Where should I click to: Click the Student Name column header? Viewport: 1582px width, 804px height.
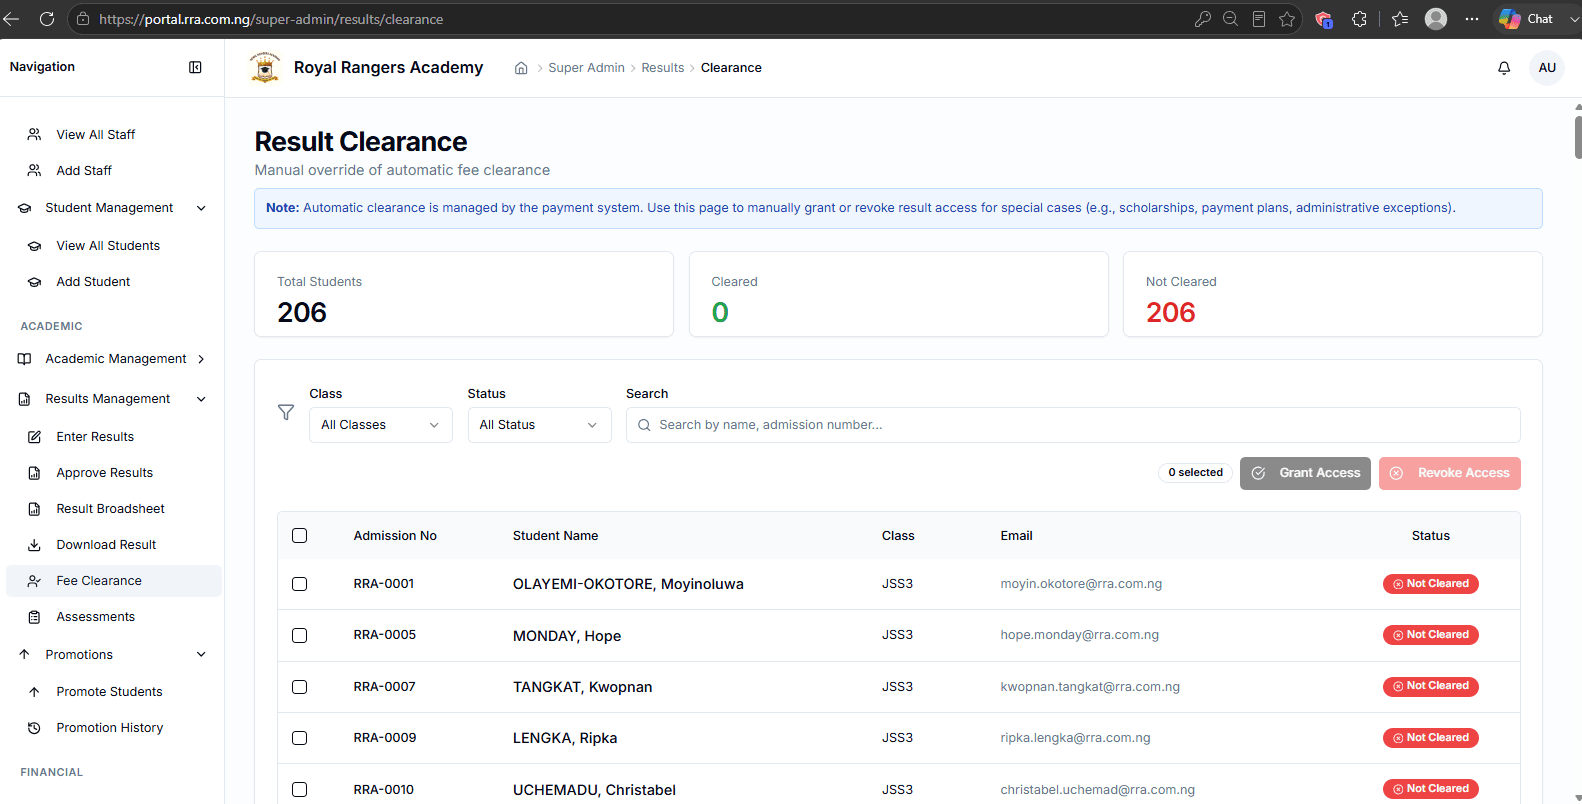point(555,536)
